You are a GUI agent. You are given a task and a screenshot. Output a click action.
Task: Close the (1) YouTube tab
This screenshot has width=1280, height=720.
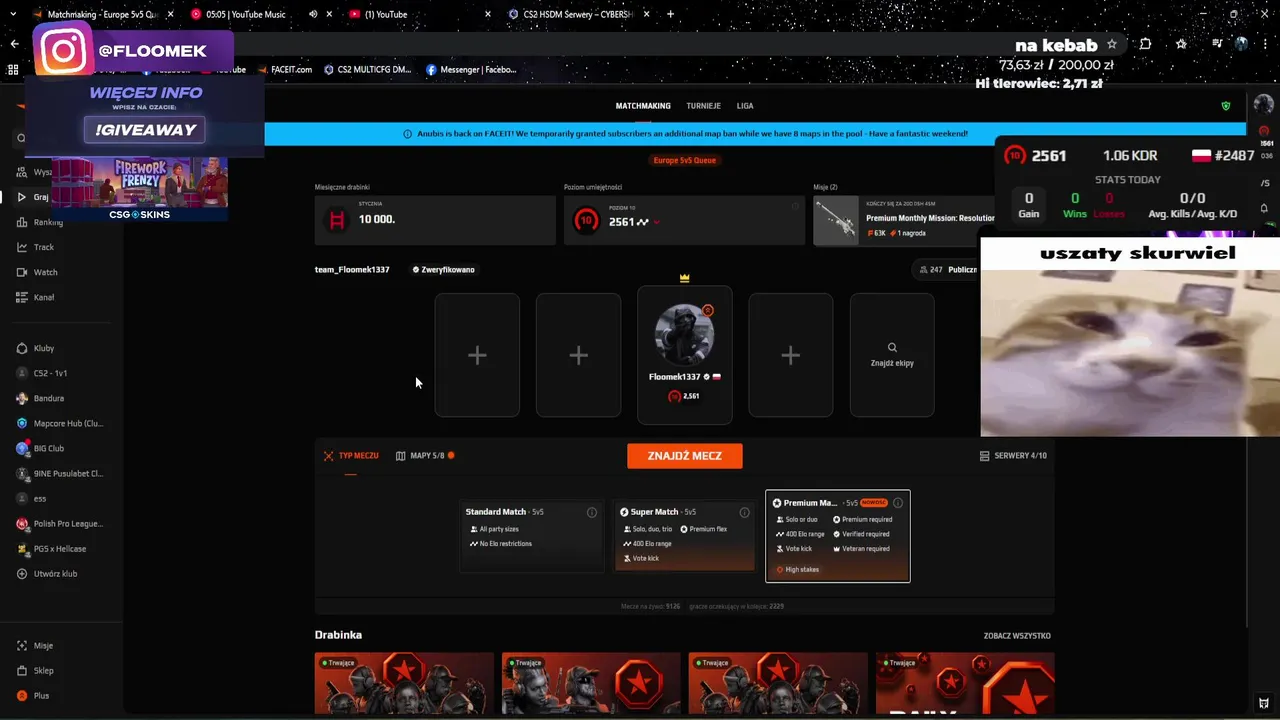pos(488,14)
